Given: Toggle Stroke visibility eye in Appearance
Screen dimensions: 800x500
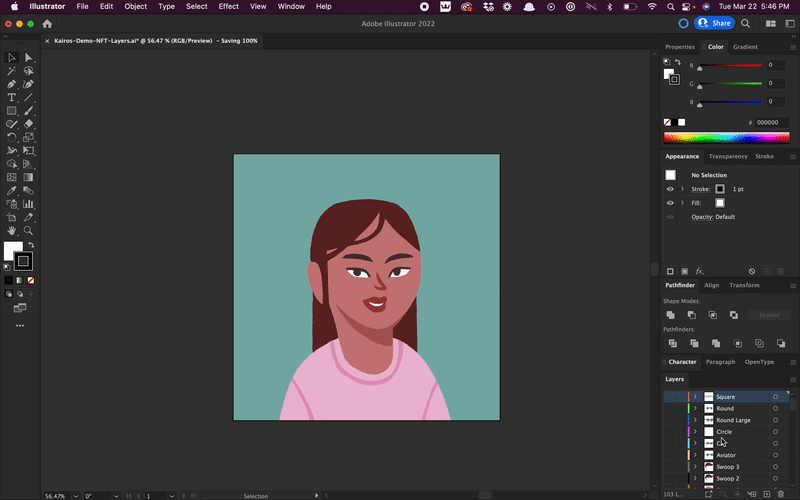Looking at the screenshot, I should pyautogui.click(x=670, y=189).
